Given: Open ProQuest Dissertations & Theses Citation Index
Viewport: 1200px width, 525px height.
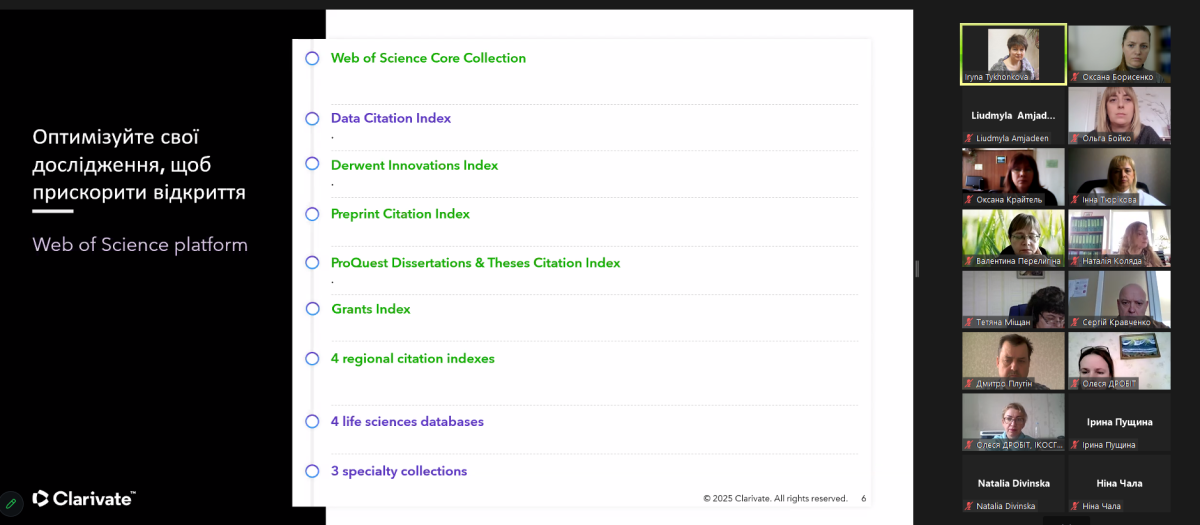Looking at the screenshot, I should [475, 263].
